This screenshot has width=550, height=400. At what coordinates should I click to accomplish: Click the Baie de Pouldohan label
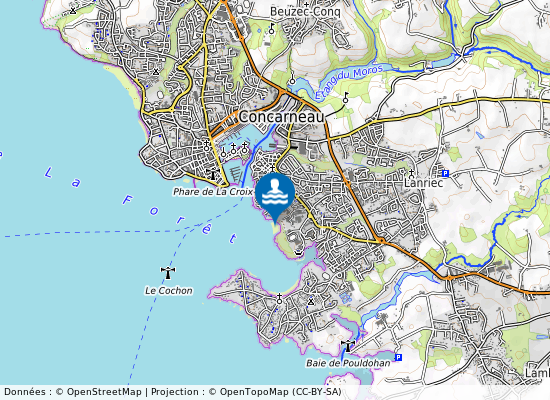point(348,363)
